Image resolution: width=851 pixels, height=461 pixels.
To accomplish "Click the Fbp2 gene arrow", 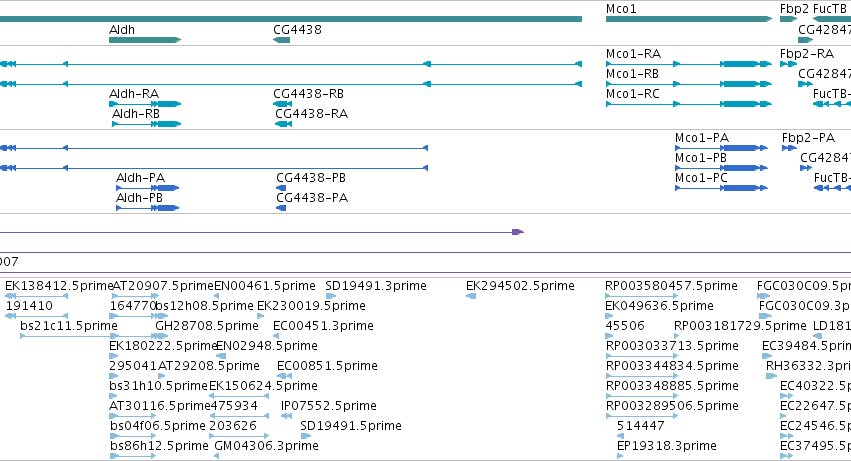I will pos(788,19).
